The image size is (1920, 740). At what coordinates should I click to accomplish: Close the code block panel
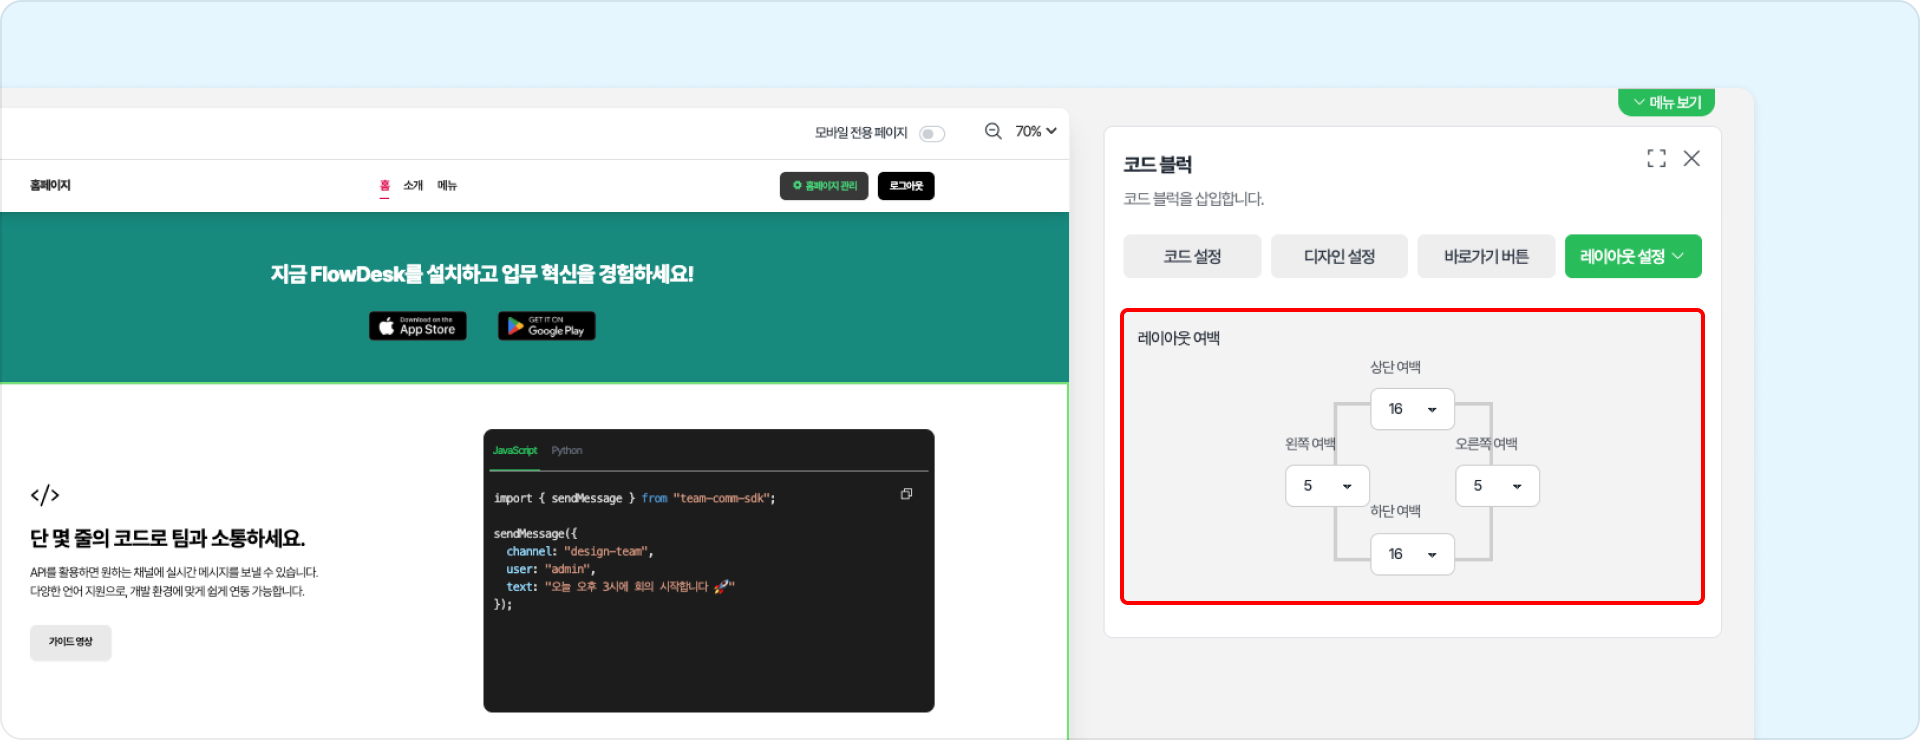[1691, 158]
